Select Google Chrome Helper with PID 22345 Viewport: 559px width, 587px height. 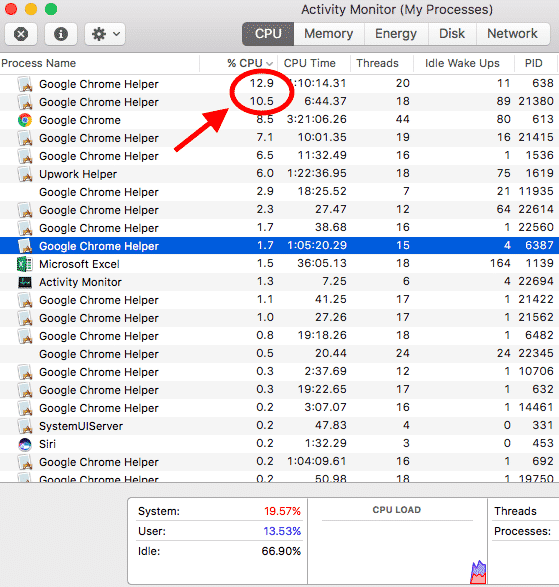[279, 354]
